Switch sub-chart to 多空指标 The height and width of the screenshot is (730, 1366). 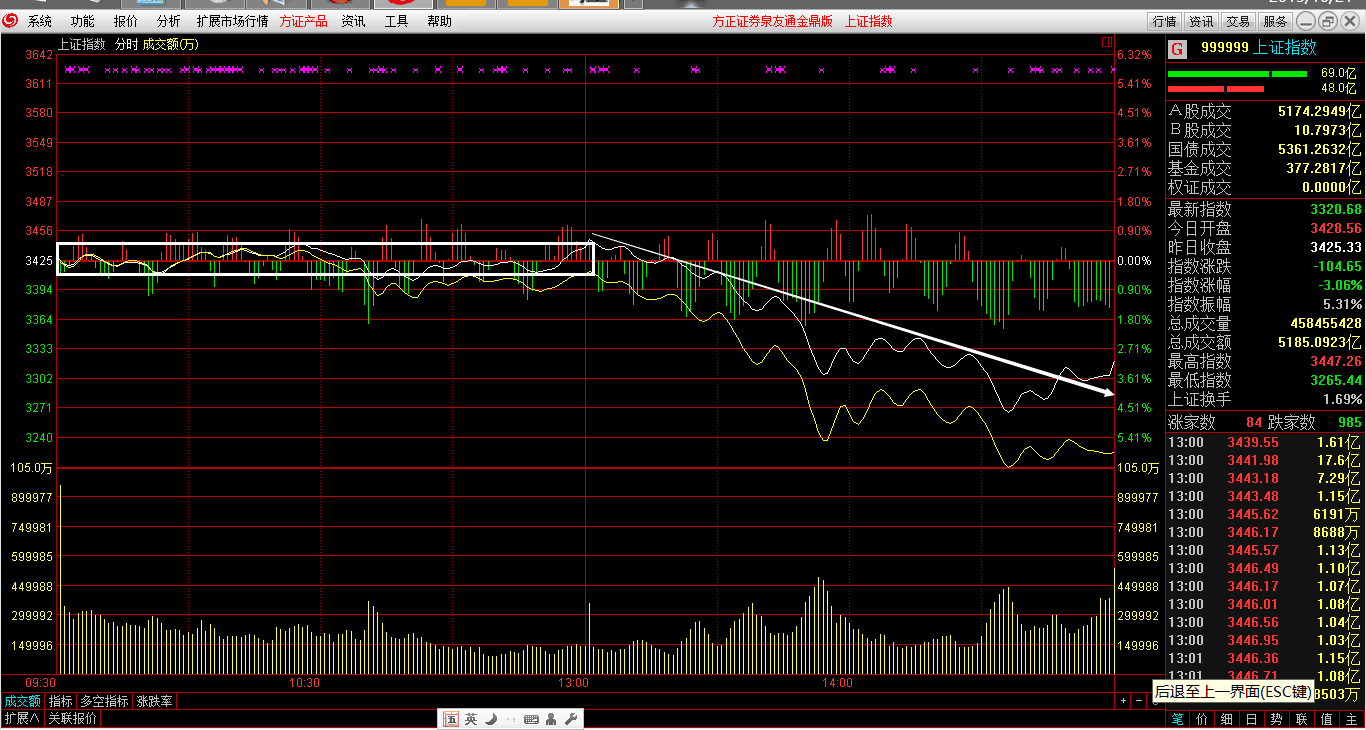(x=104, y=702)
